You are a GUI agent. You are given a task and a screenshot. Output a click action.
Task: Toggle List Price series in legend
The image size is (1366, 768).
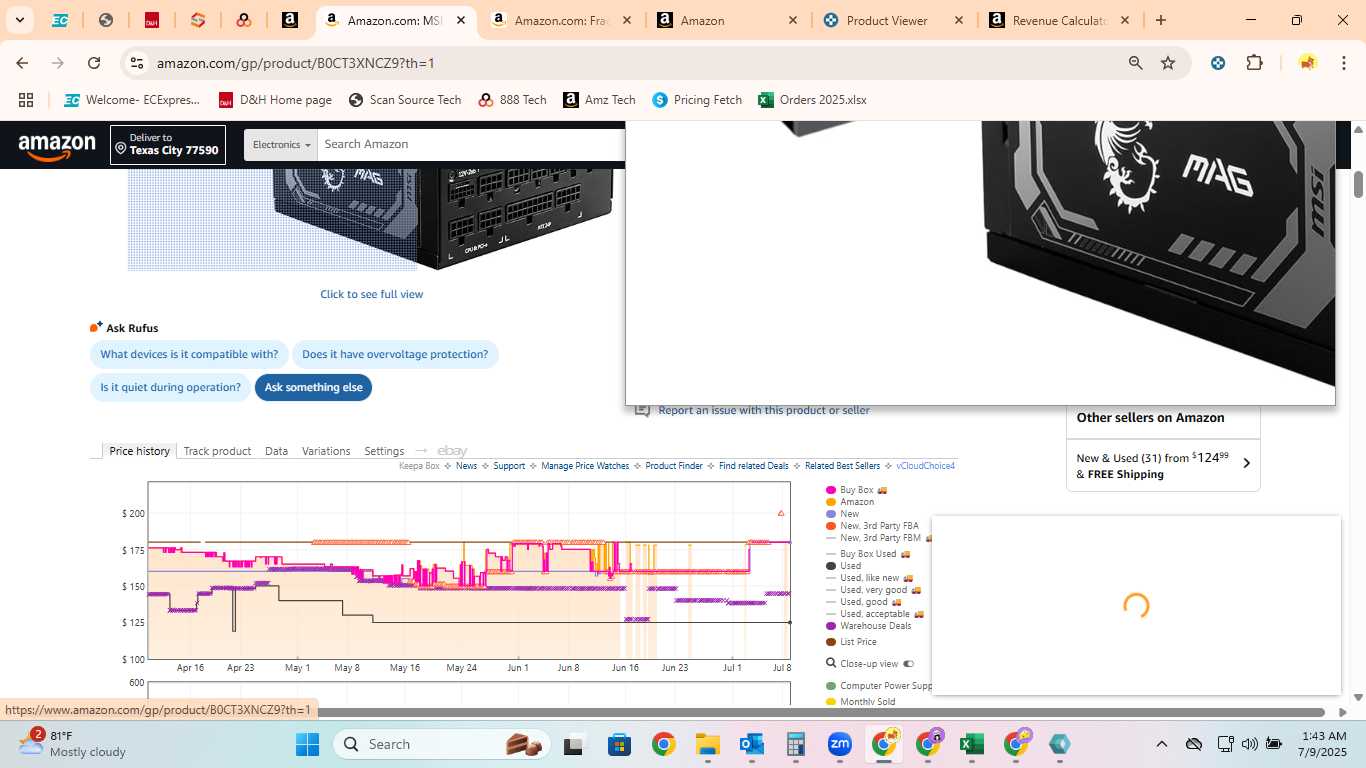click(x=851, y=642)
